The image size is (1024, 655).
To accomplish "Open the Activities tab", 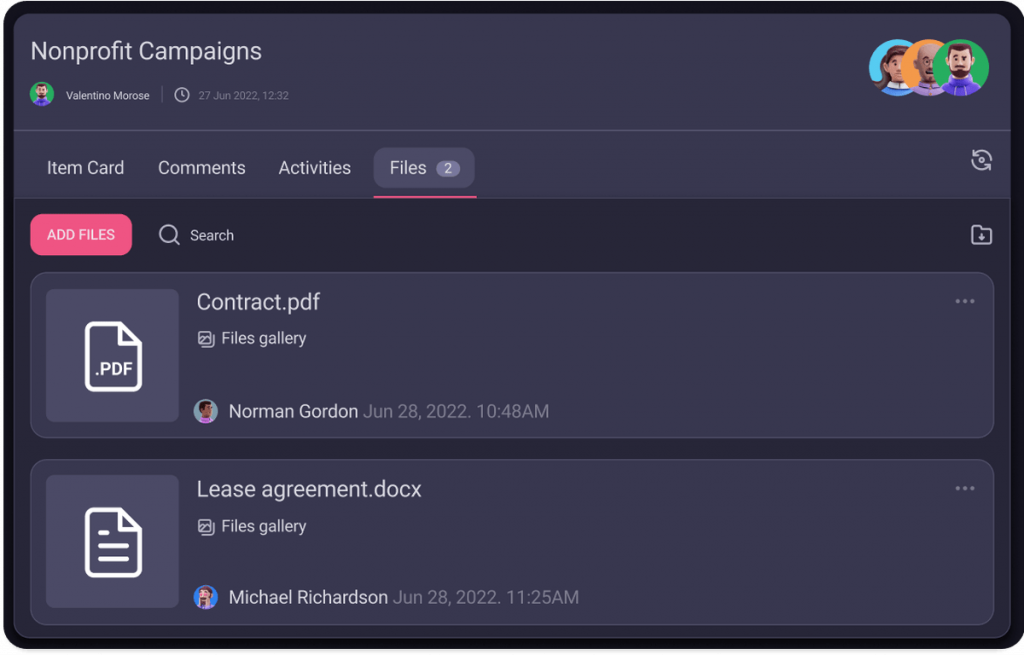I will tap(314, 167).
